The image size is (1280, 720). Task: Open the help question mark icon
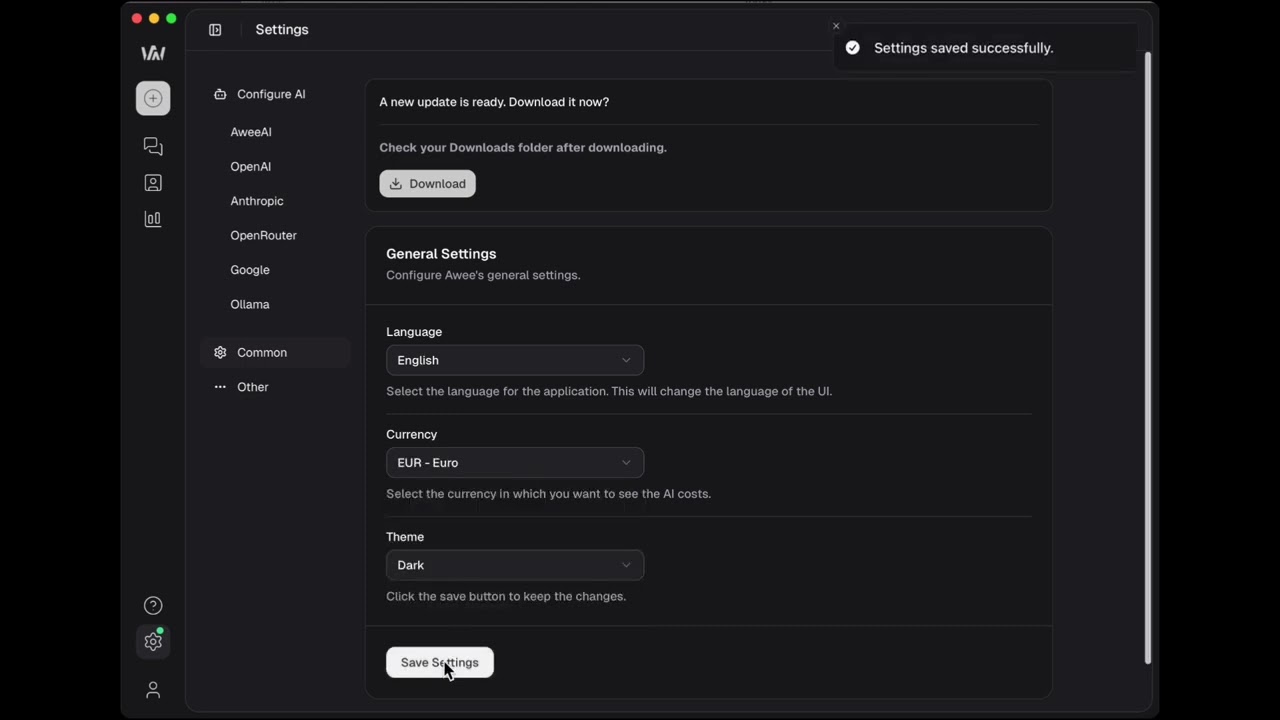pos(153,605)
